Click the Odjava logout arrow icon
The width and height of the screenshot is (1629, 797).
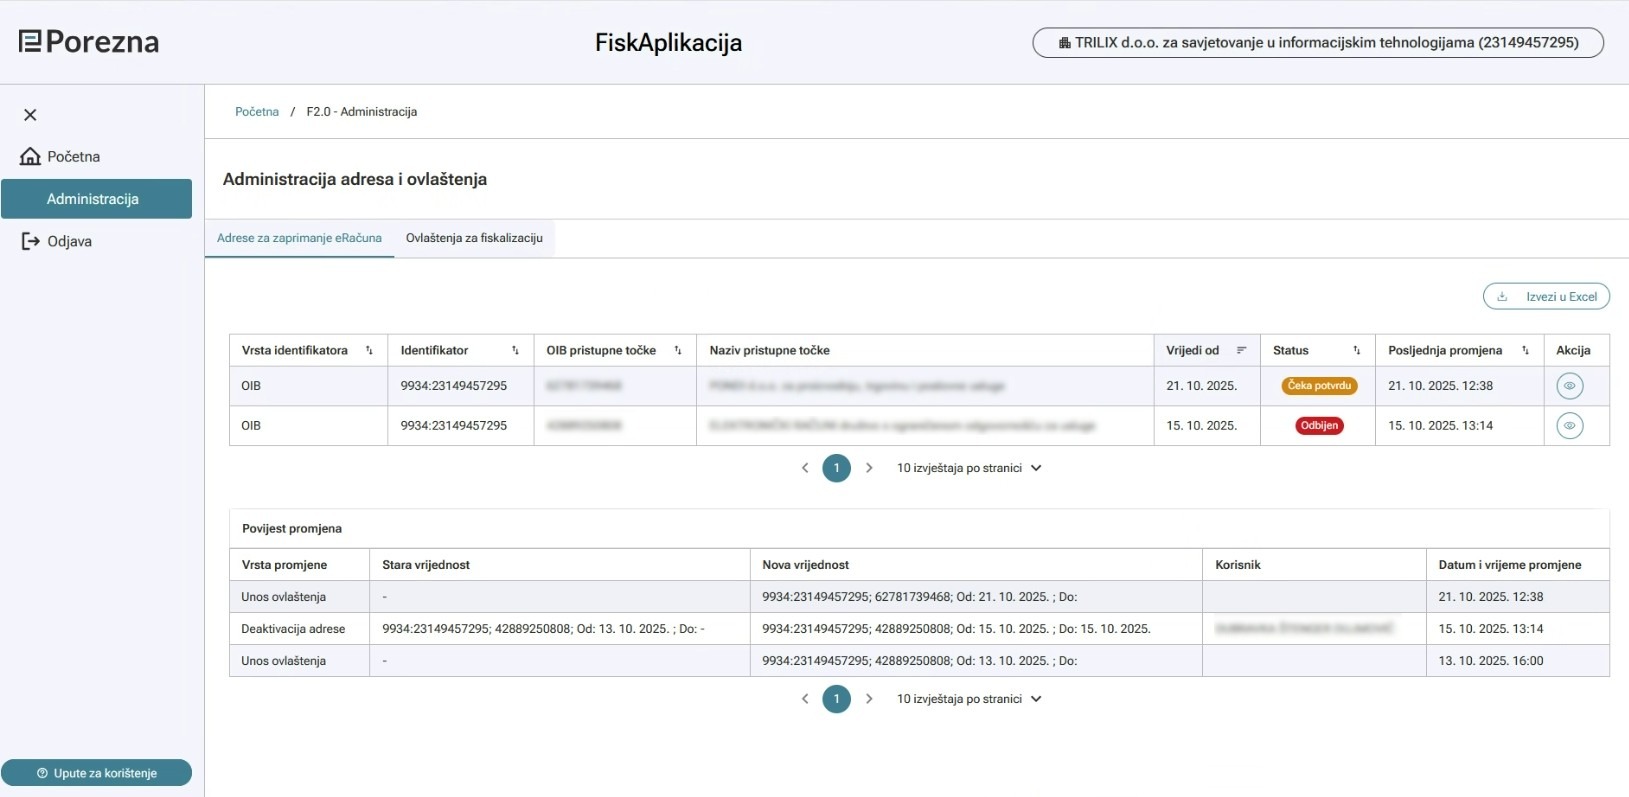click(x=31, y=241)
